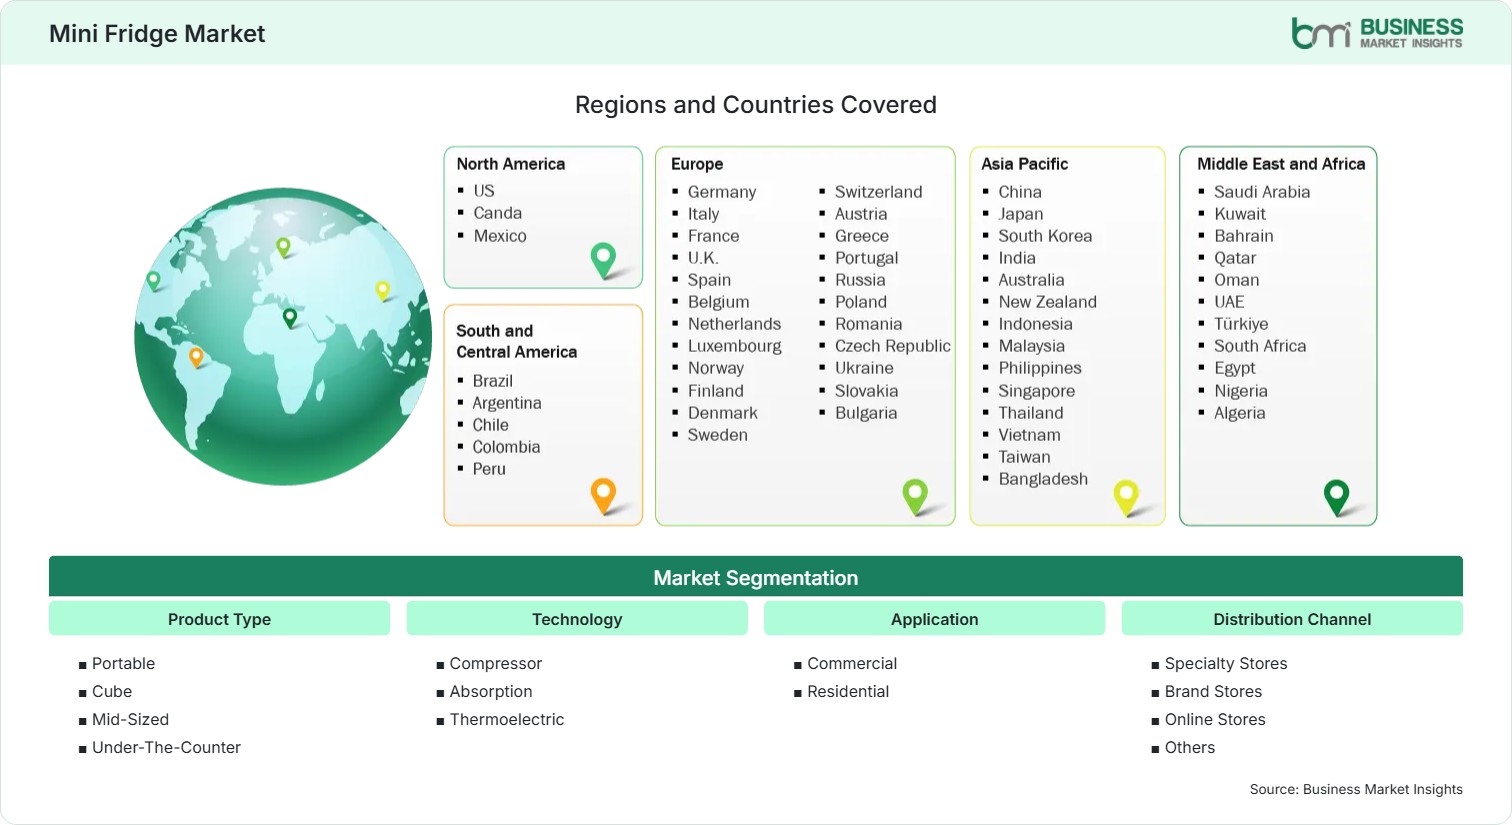
Task: Click 'US' in North America list
Action: pos(484,191)
